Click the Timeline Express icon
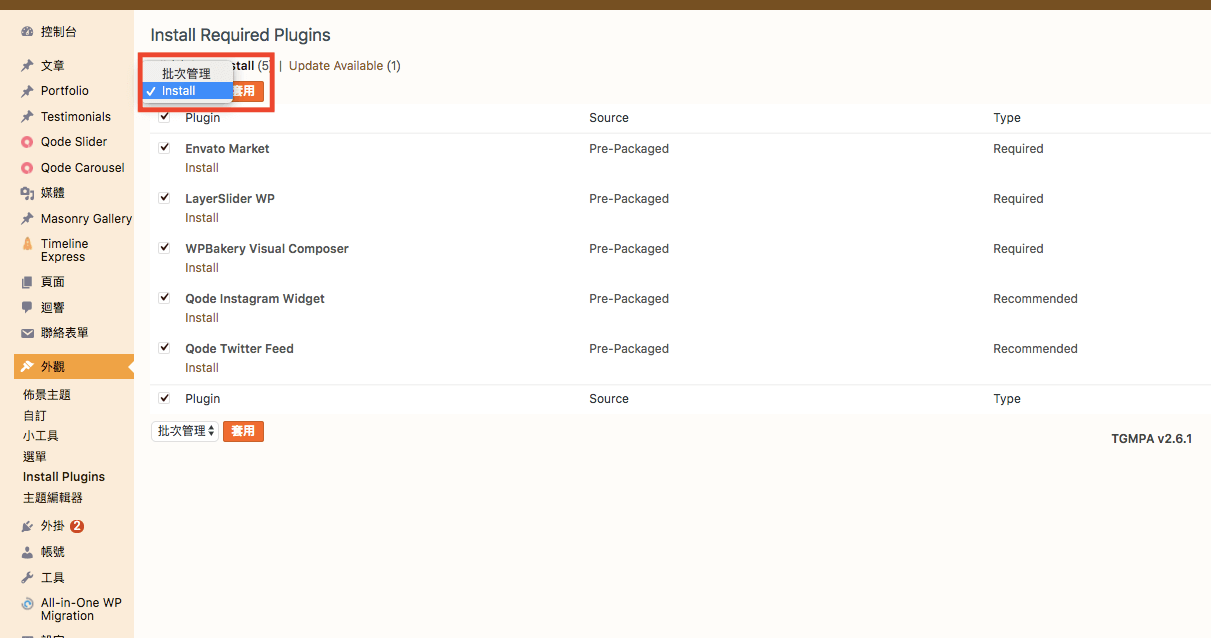Viewport: 1211px width, 638px height. (28, 244)
